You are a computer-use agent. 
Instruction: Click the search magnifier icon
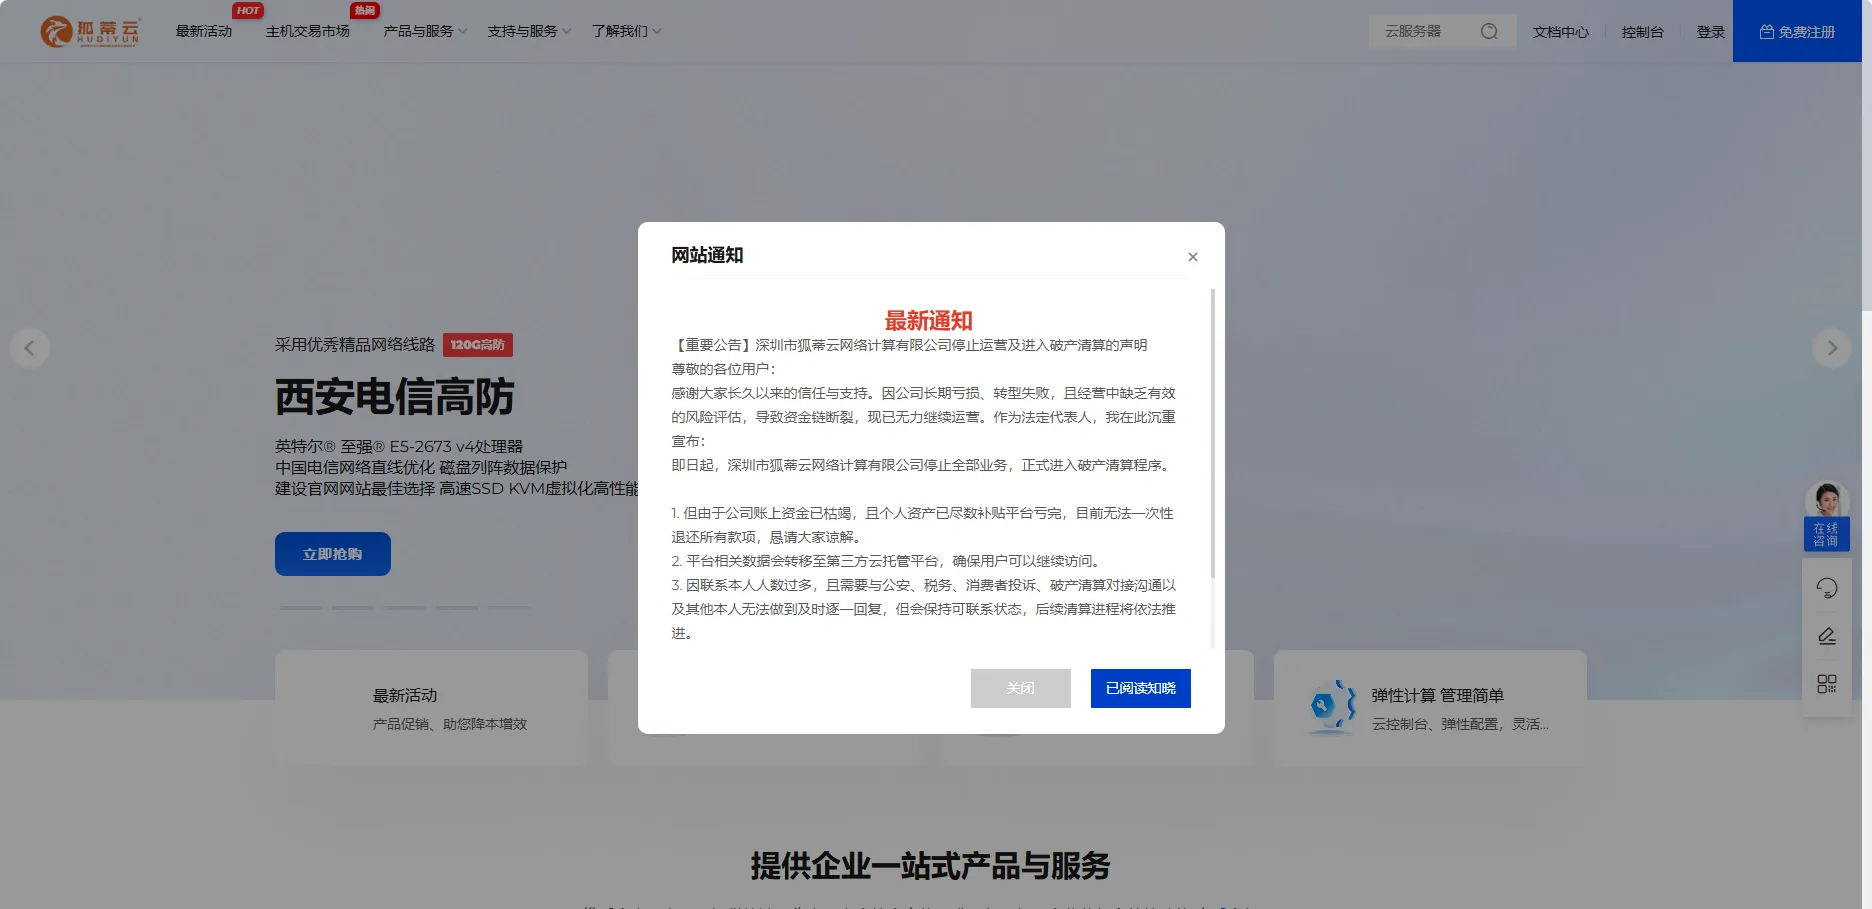pos(1489,32)
